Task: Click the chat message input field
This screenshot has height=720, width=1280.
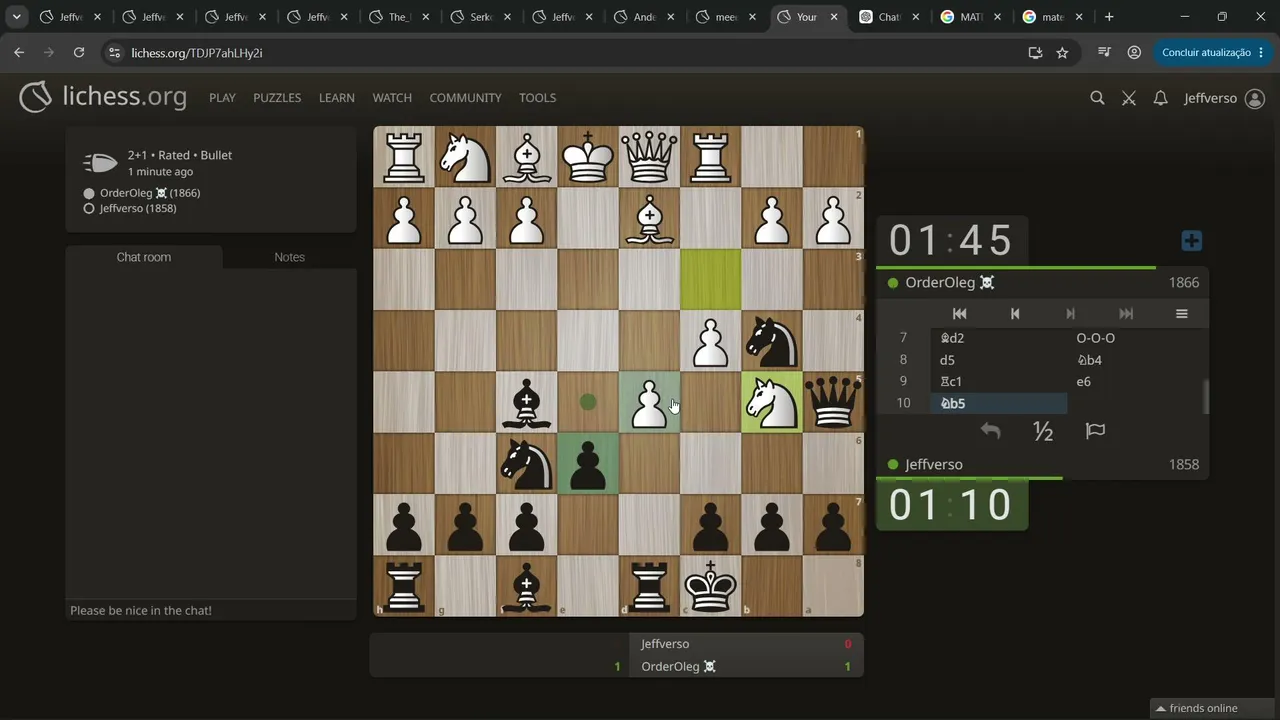Action: 211,610
